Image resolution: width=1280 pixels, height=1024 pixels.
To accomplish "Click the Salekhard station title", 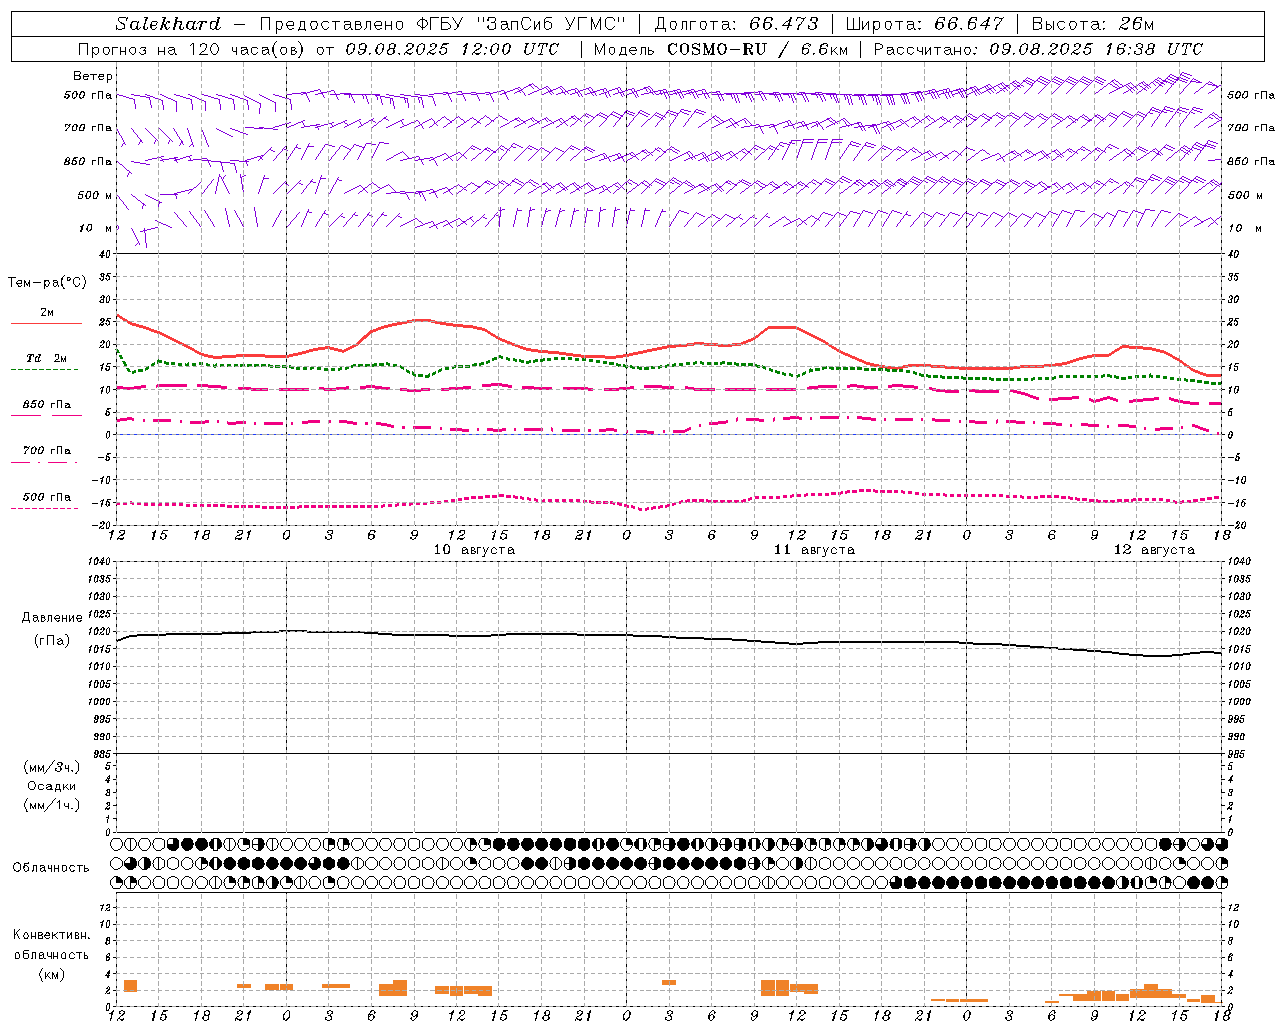I will click(x=168, y=24).
